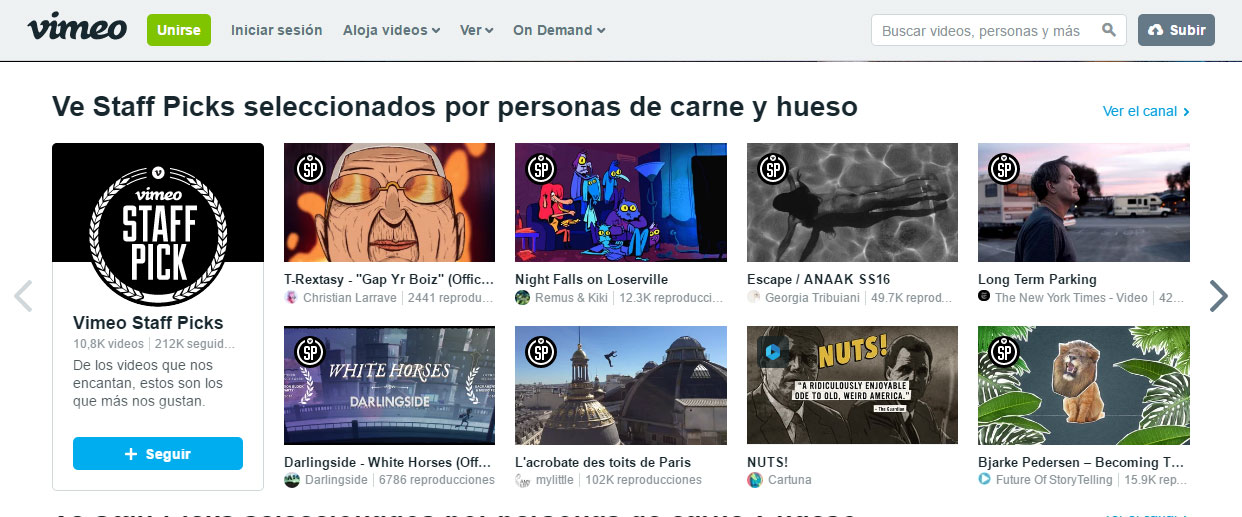Open the Ver el canal link

click(1146, 111)
